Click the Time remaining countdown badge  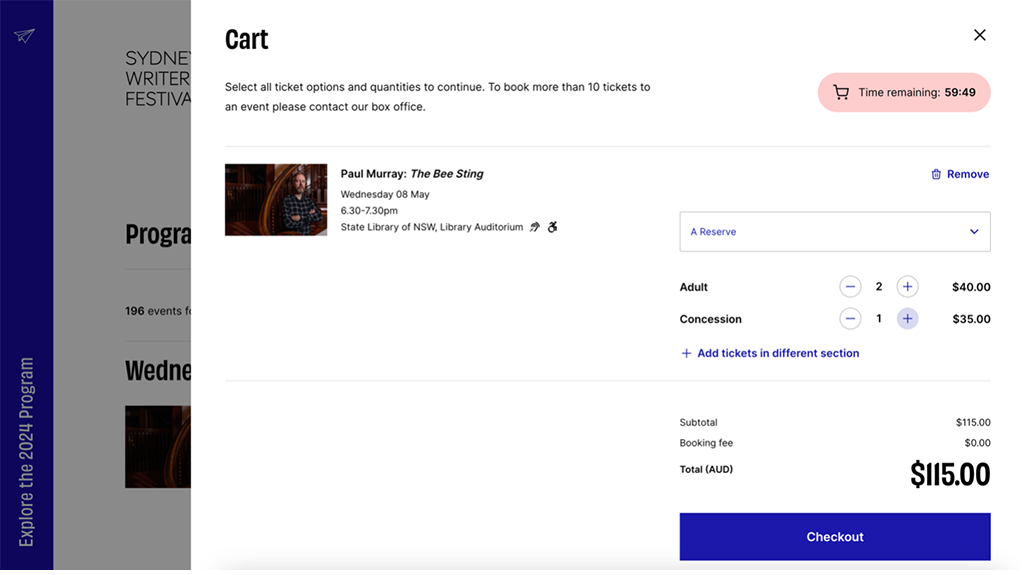(904, 92)
